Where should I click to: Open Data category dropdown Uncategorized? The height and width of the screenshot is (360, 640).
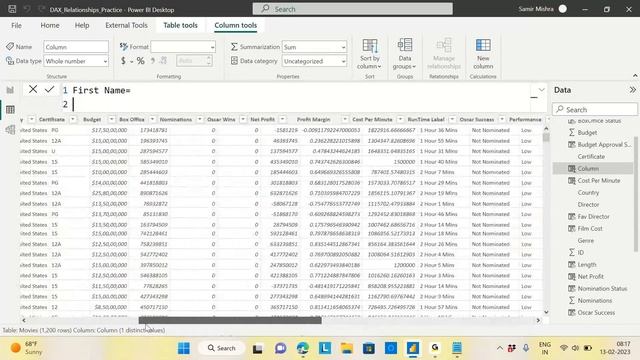(x=314, y=61)
